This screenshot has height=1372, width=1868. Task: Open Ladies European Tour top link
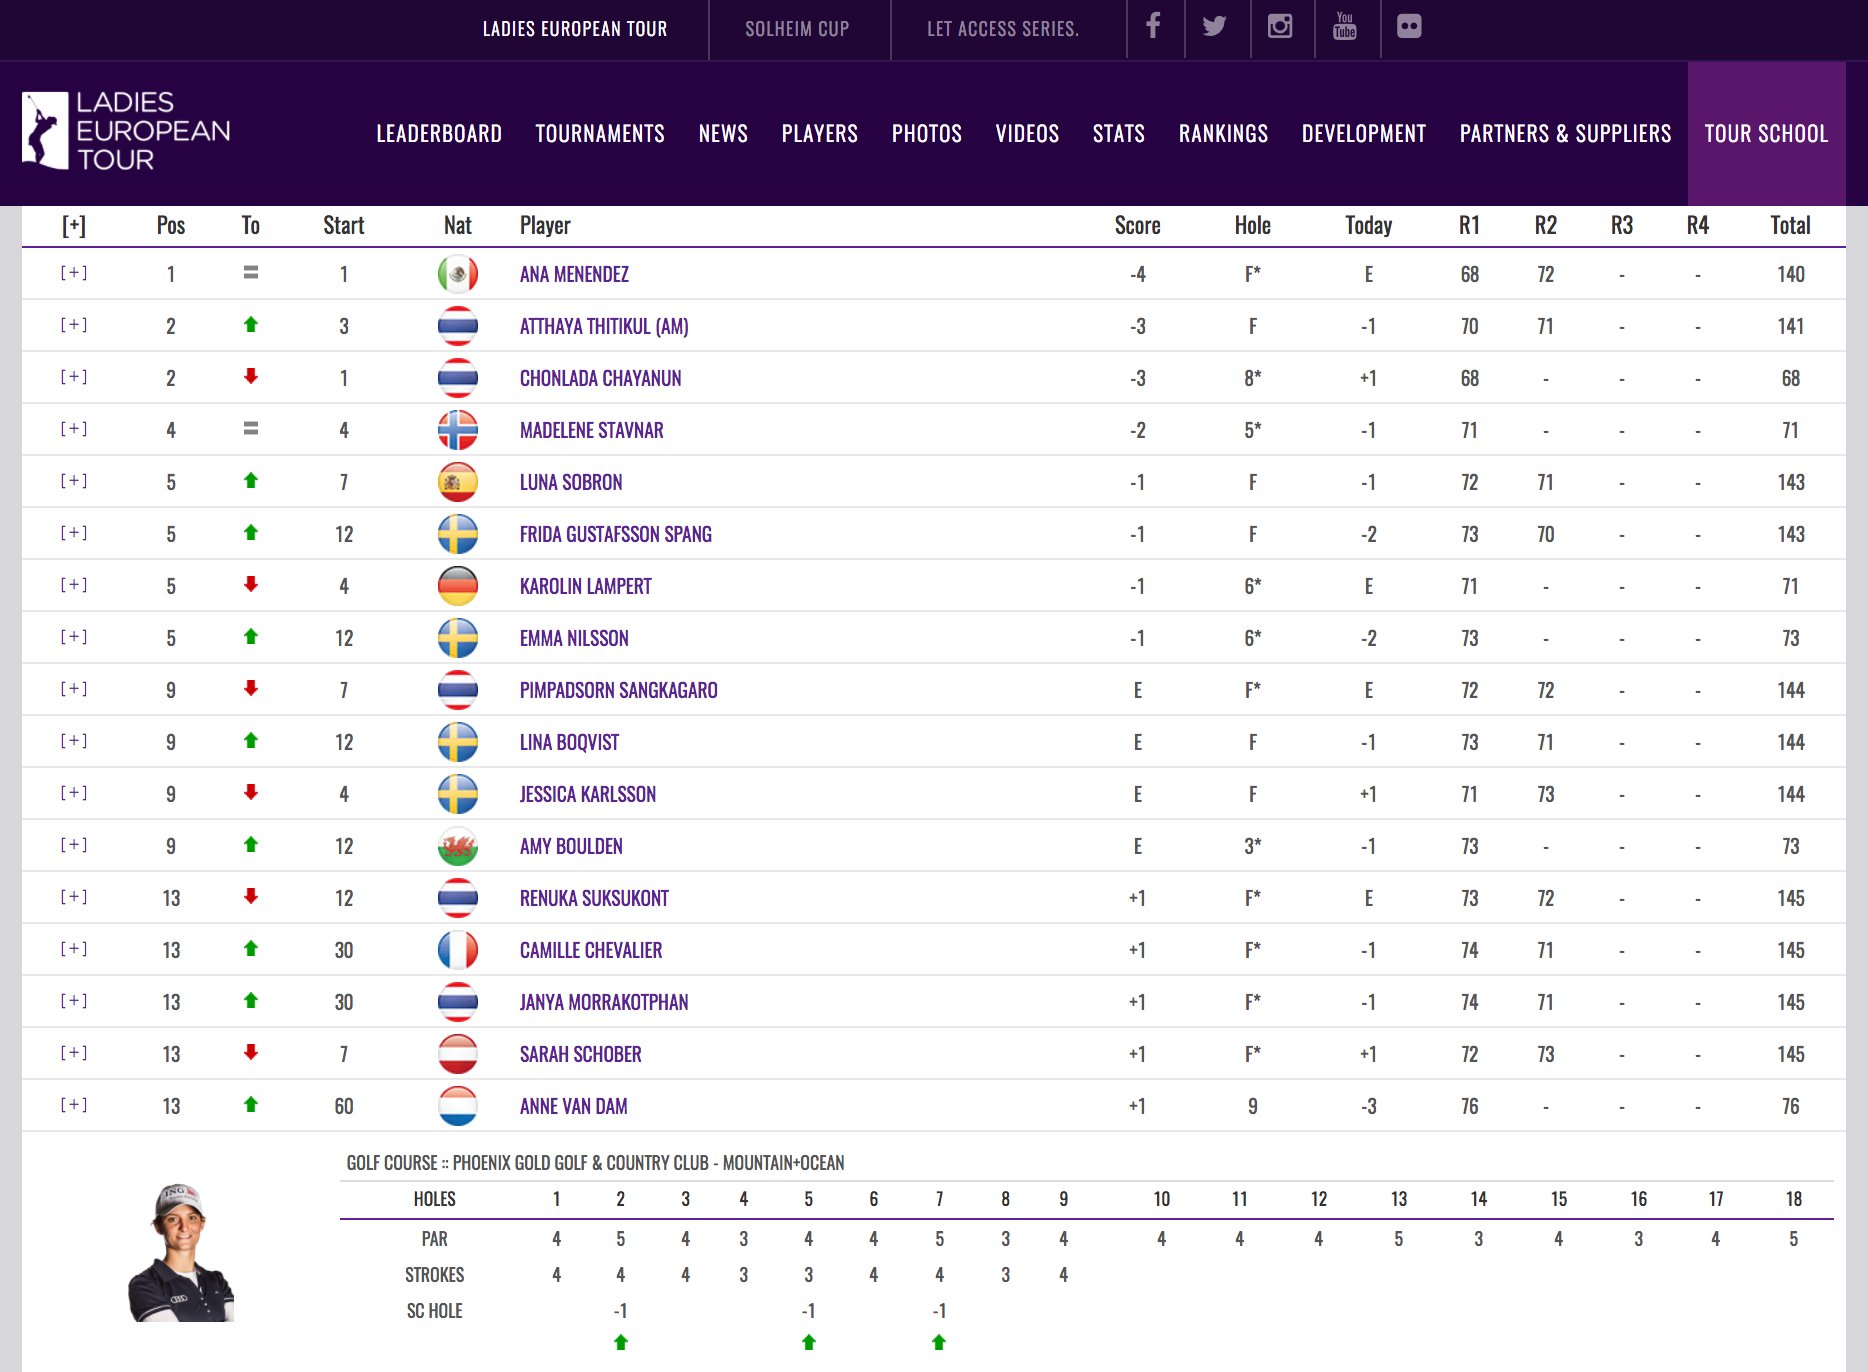(x=575, y=29)
